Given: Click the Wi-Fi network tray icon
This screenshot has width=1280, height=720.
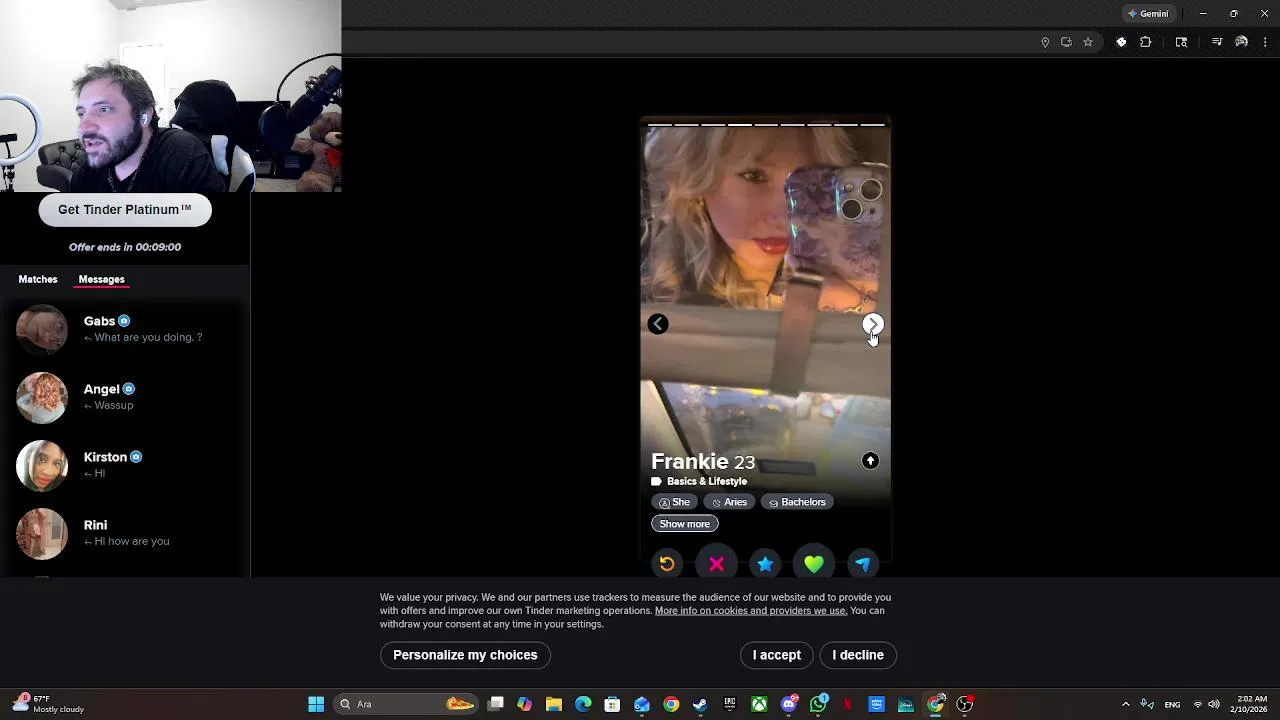Looking at the screenshot, I should 1198,704.
